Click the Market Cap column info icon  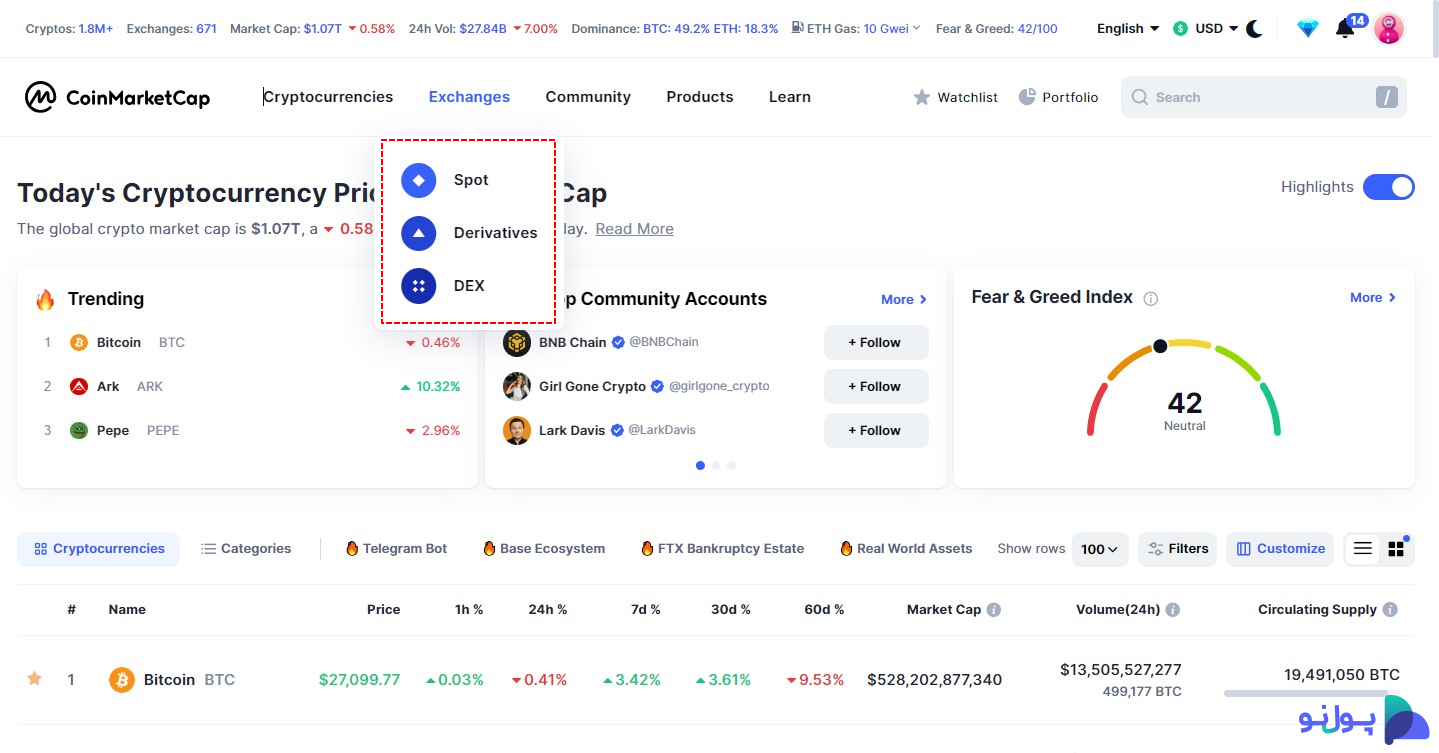993,610
